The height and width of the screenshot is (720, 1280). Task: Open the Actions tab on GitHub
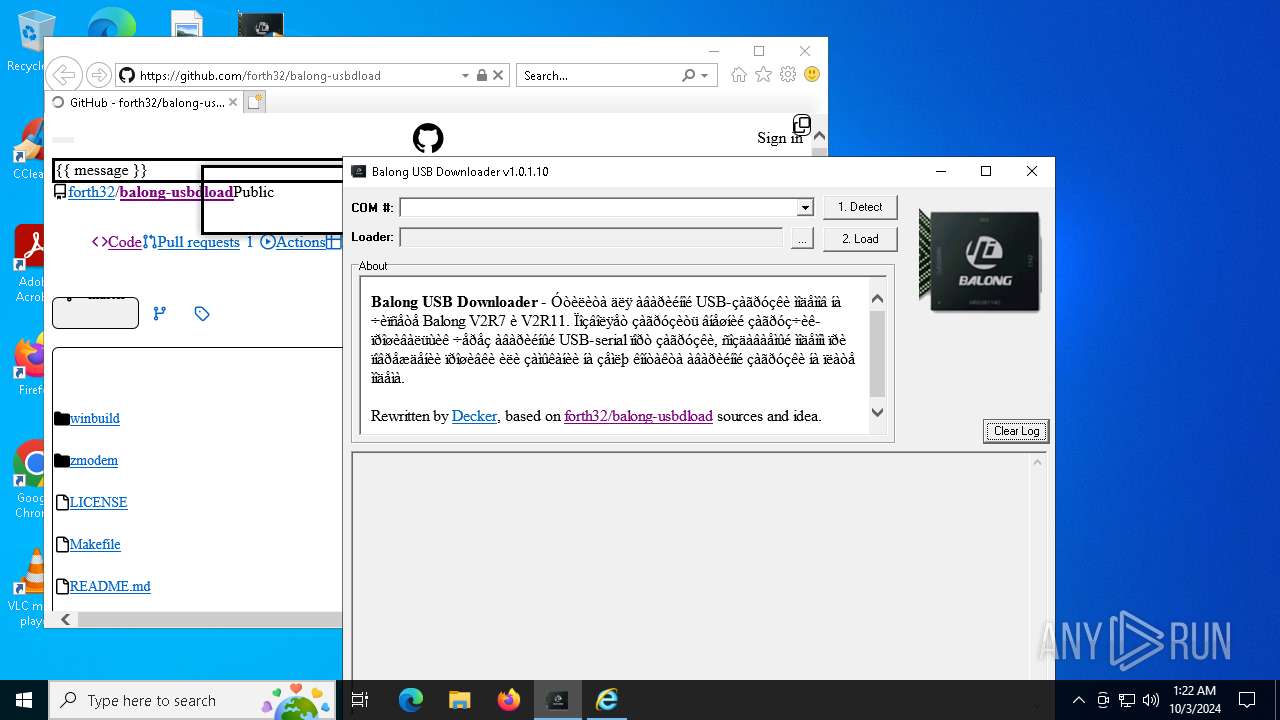click(300, 242)
